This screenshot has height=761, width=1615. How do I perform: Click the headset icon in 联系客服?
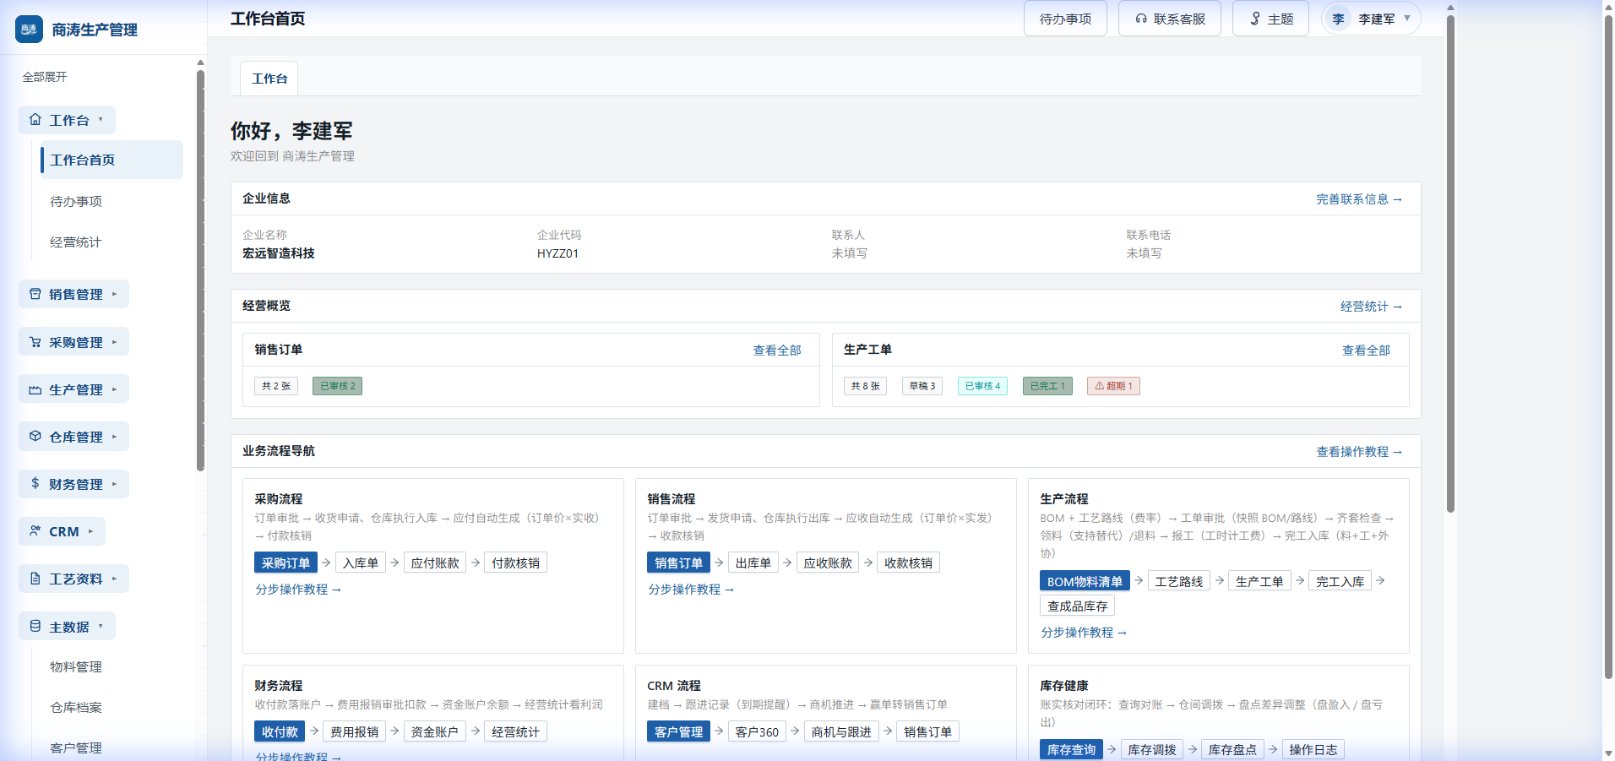point(1141,19)
